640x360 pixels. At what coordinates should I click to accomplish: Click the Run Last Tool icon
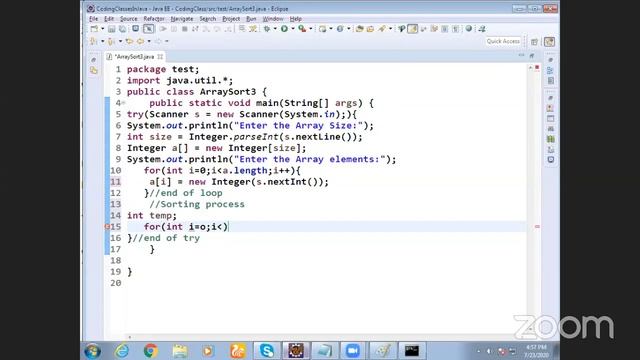(302, 29)
